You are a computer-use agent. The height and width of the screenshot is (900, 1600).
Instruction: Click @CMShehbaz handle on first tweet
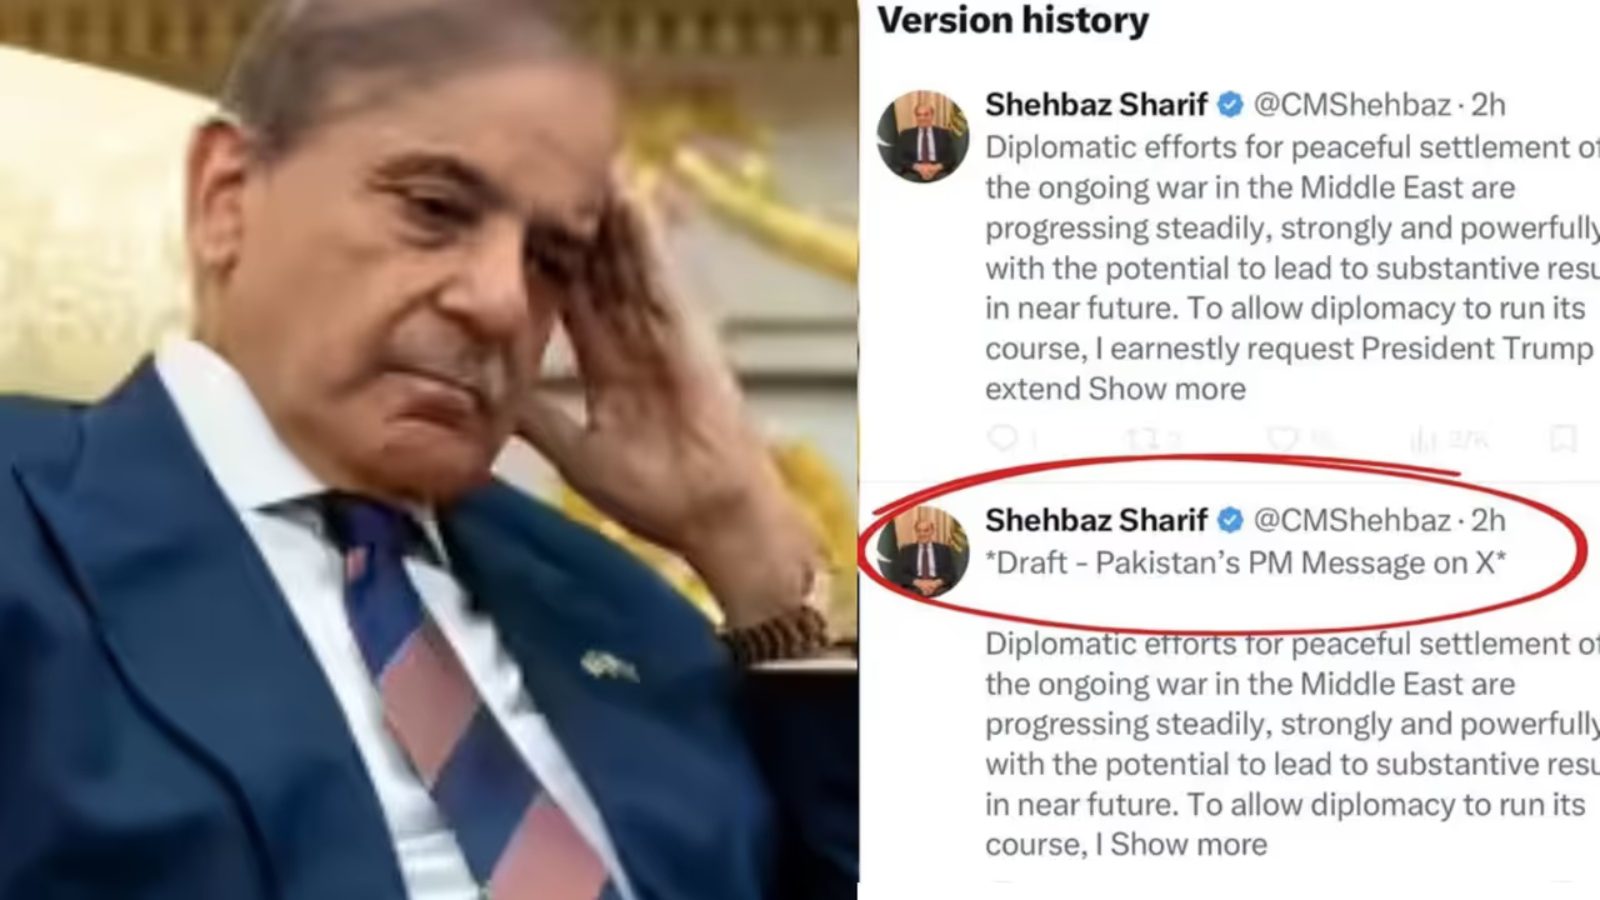pyautogui.click(x=1352, y=104)
